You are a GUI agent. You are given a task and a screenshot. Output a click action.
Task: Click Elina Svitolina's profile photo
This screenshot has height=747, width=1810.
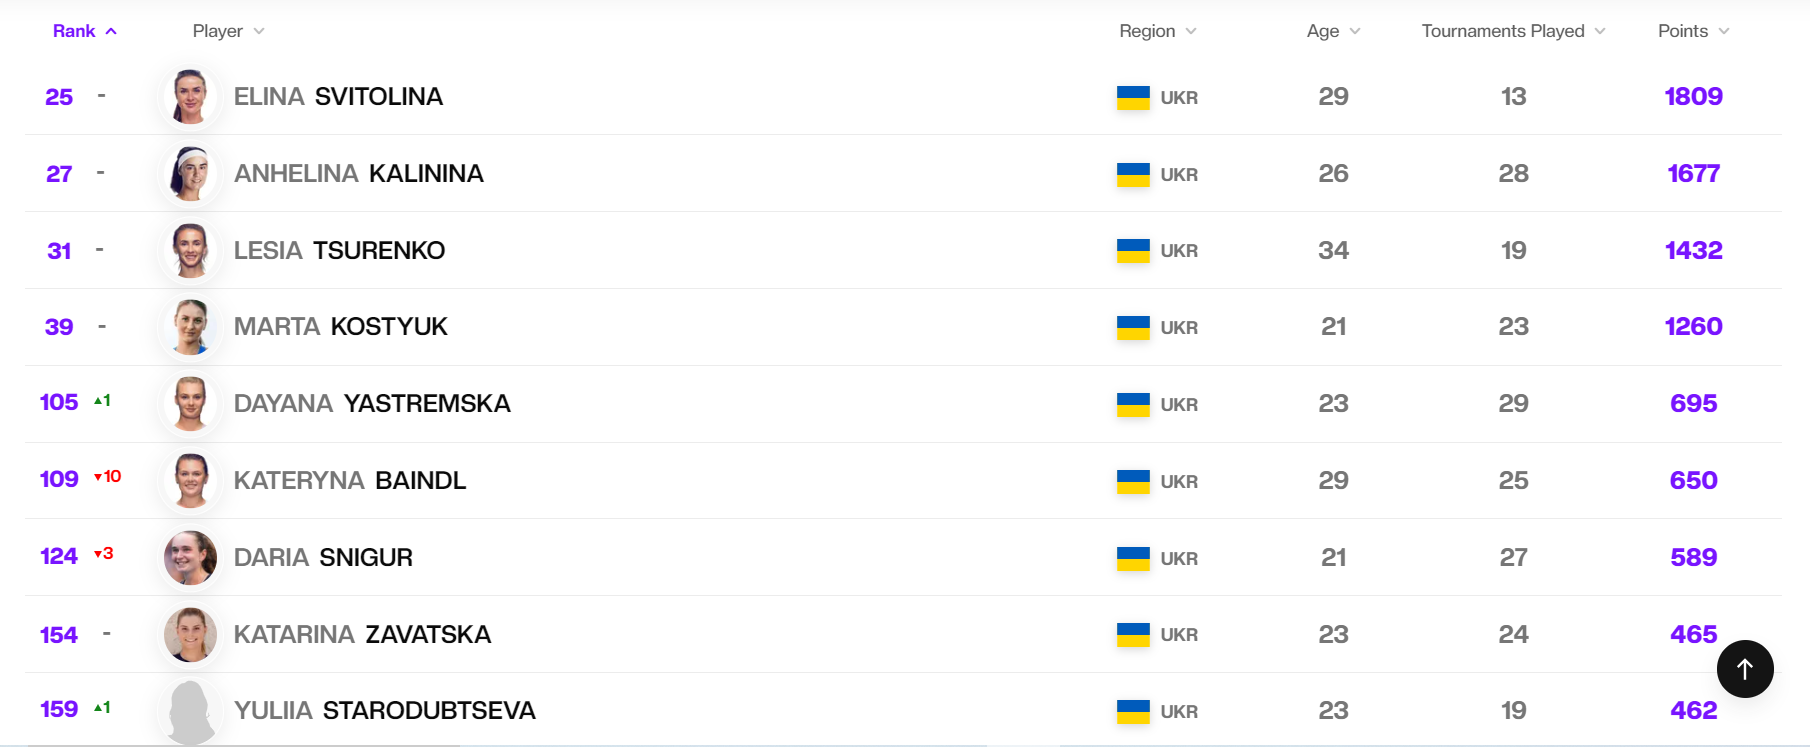pyautogui.click(x=189, y=97)
